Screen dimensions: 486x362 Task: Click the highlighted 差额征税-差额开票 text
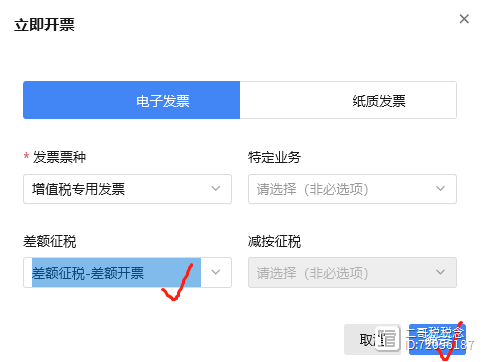[88, 273]
